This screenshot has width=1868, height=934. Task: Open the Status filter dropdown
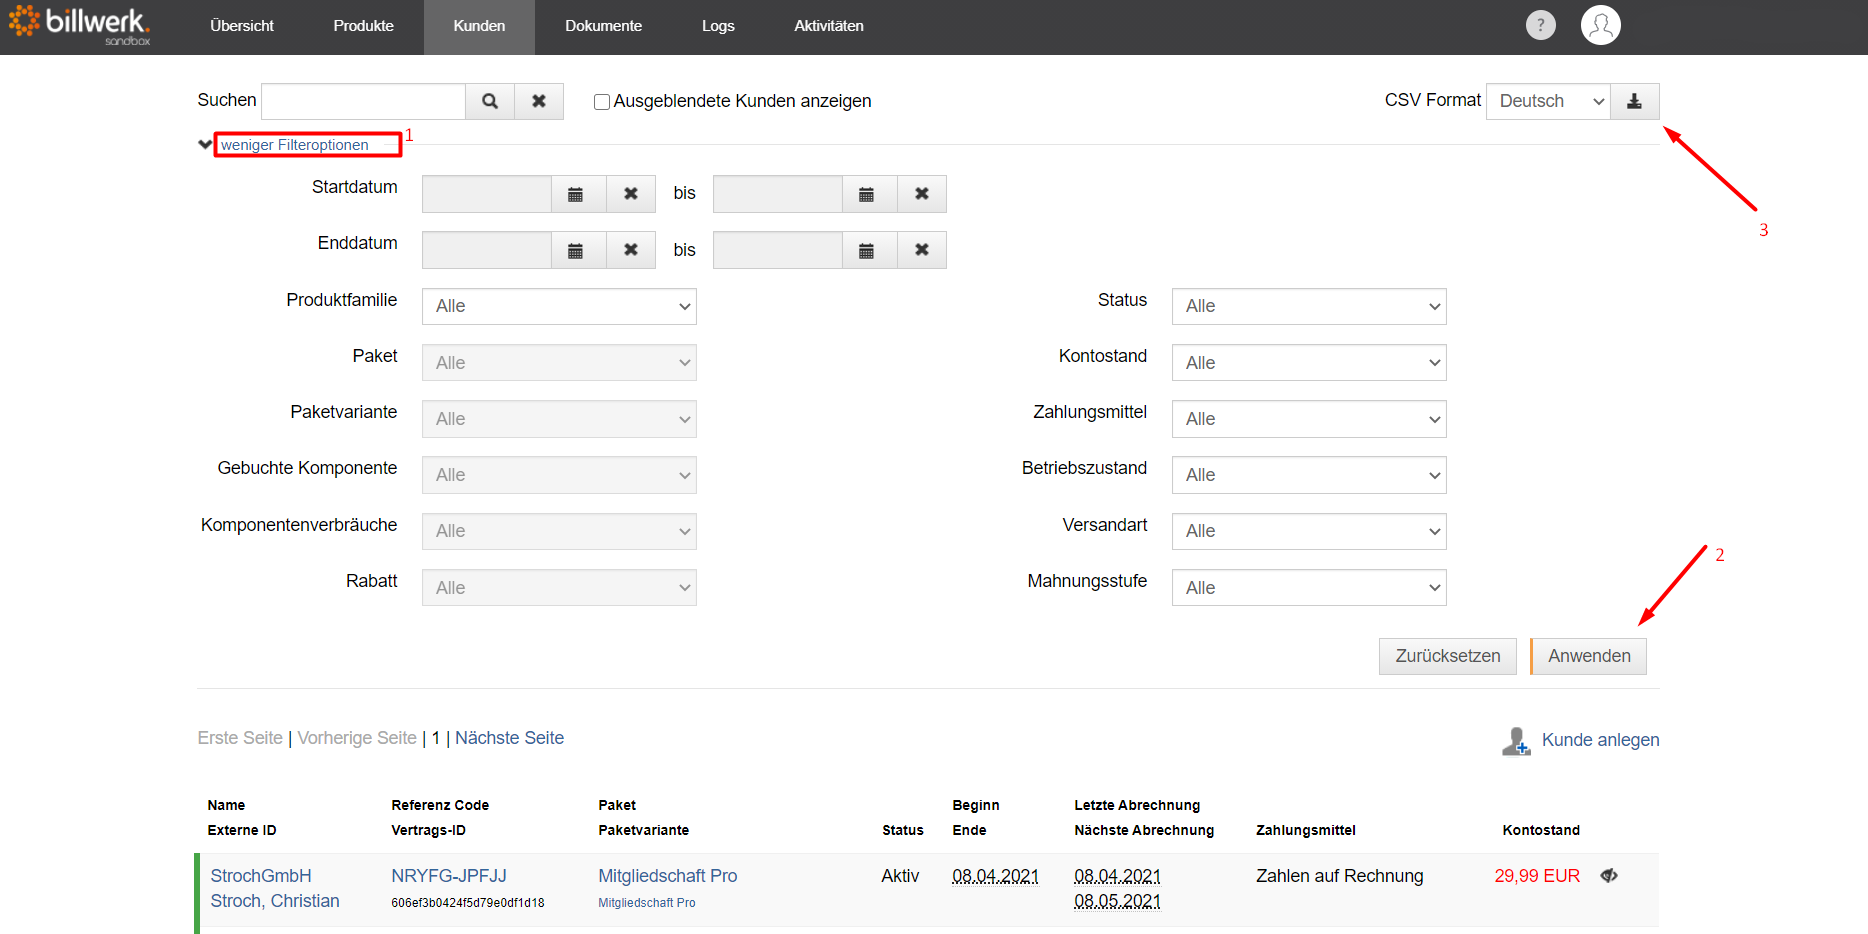1309,306
